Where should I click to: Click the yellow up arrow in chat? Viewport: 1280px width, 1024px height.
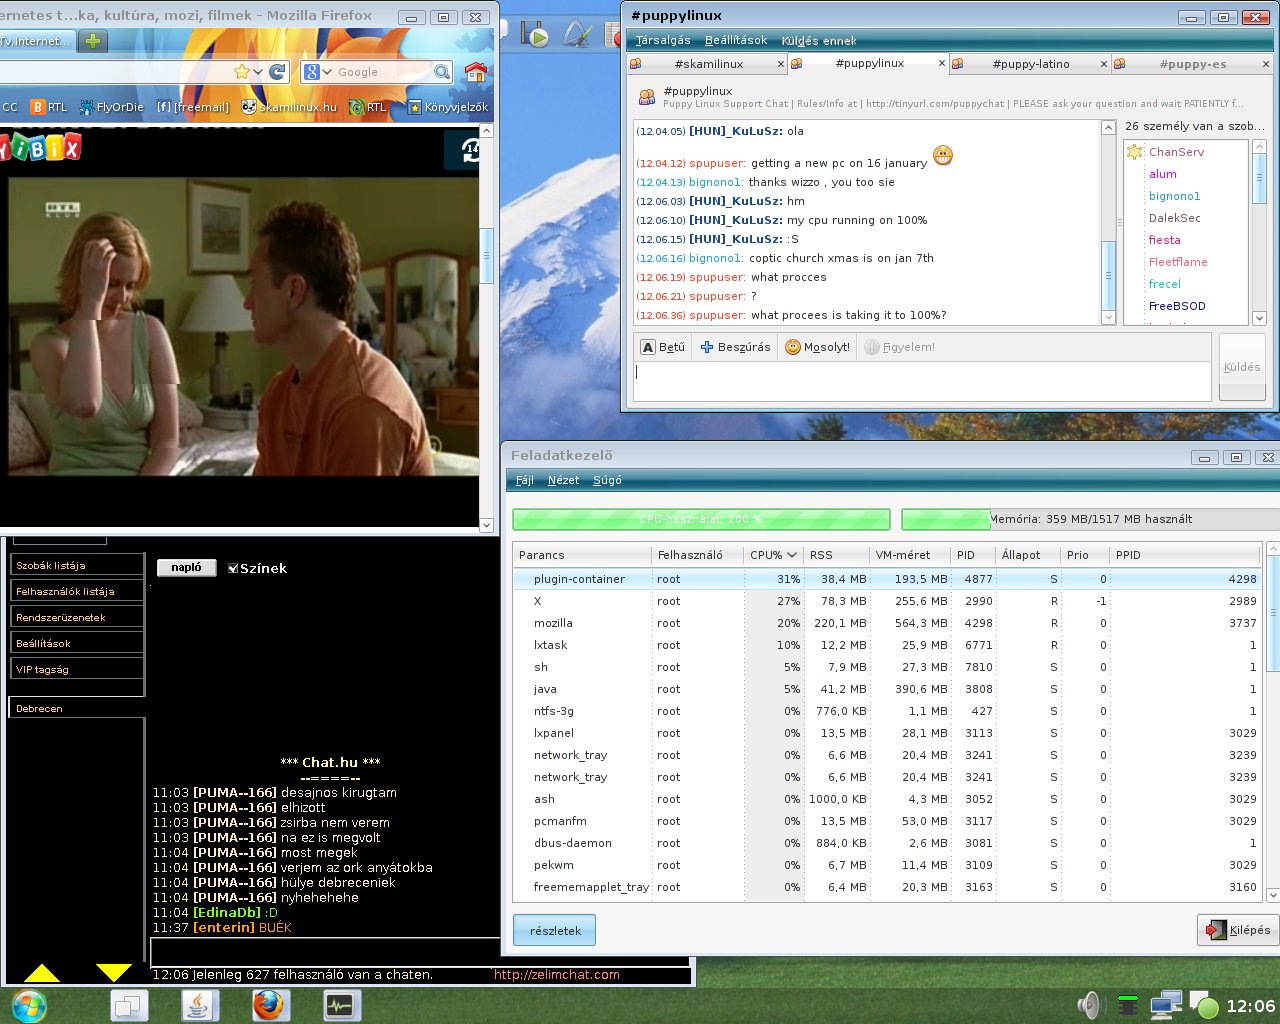coord(42,973)
